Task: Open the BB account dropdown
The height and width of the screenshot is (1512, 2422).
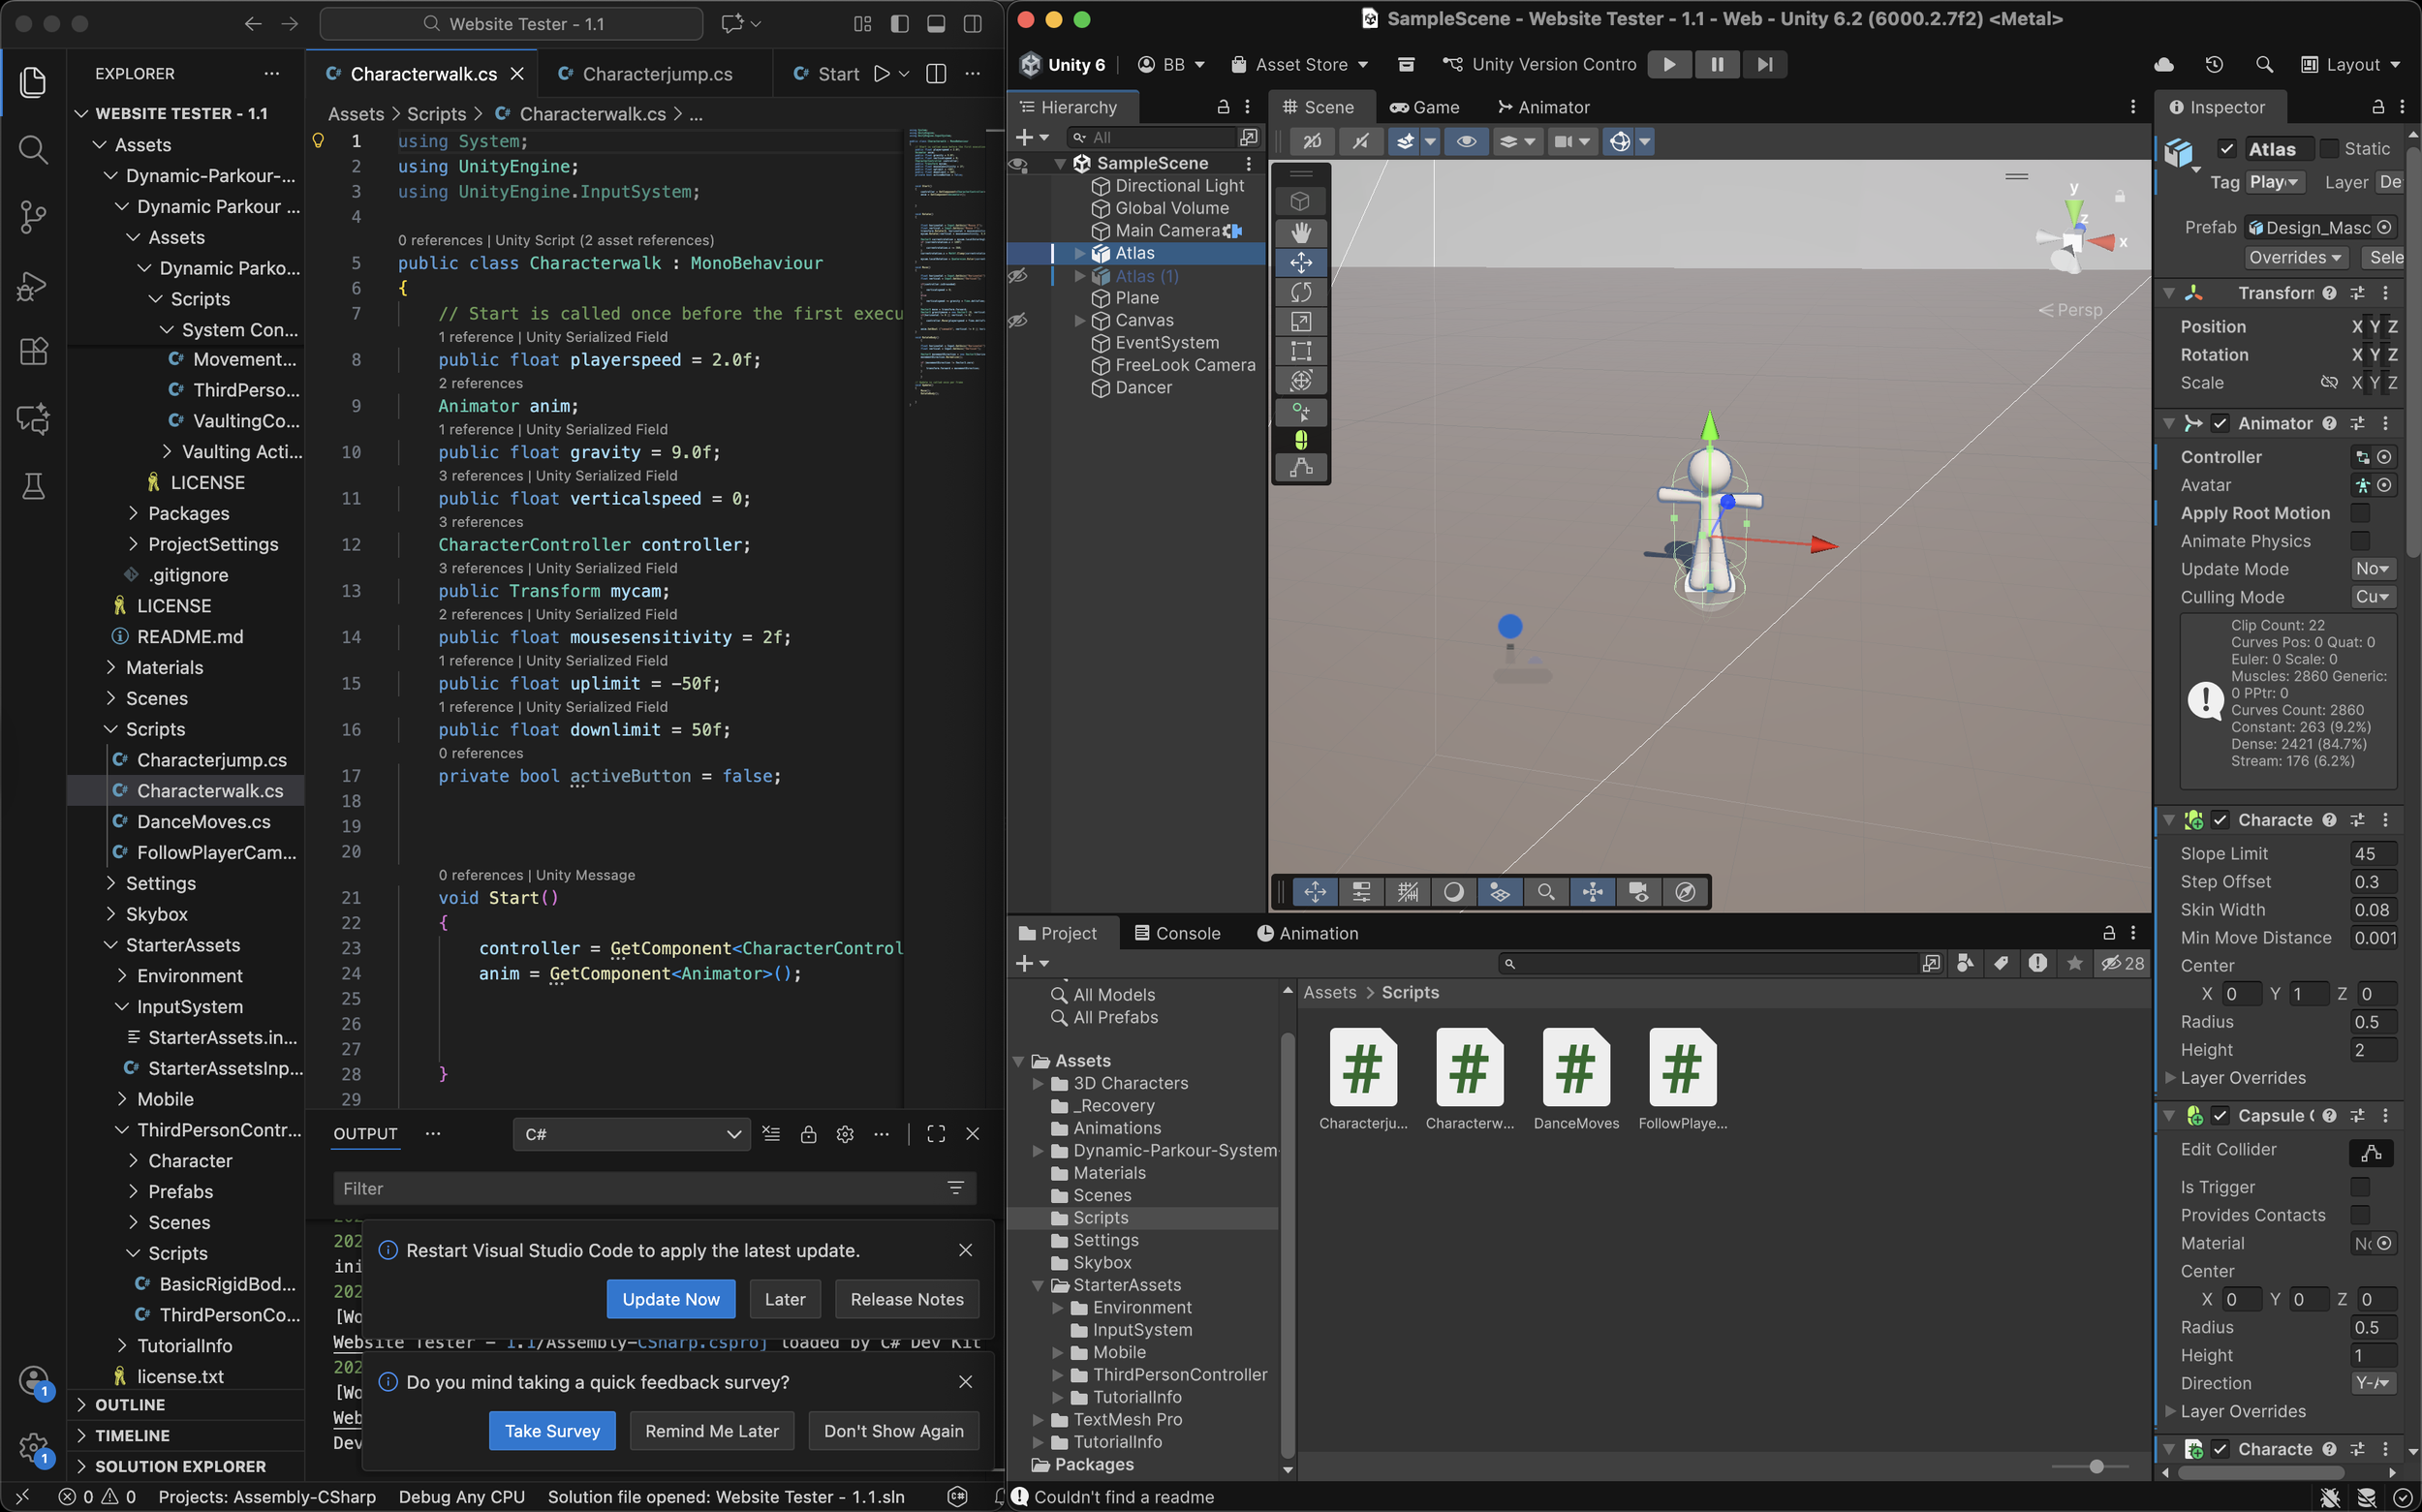Action: 1171,64
